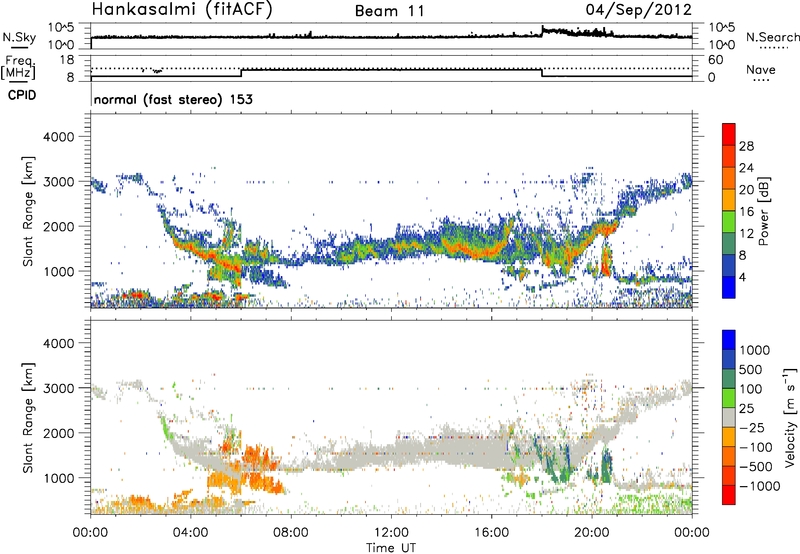Click the Power panel 'Slant Range [km]' label
This screenshot has height=554, width=800.
coord(28,211)
